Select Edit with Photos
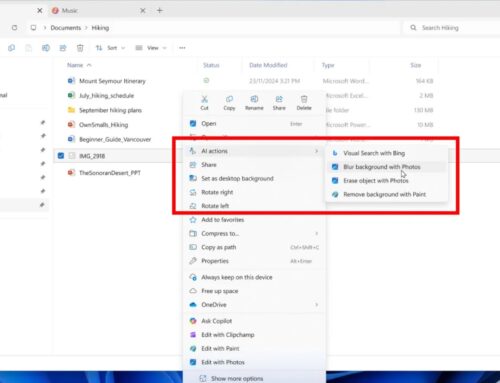 pos(254,362)
